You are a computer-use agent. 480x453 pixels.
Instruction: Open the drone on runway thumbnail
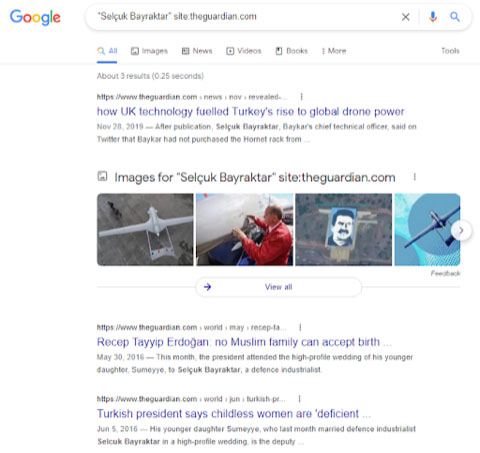pyautogui.click(x=145, y=230)
